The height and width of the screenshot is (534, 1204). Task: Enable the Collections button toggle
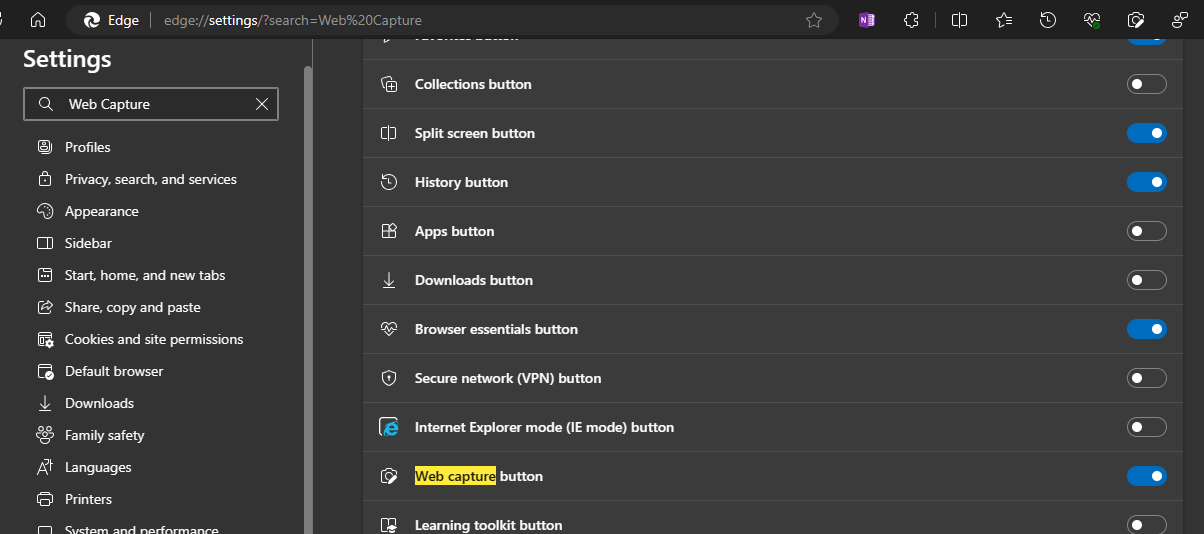click(1146, 84)
